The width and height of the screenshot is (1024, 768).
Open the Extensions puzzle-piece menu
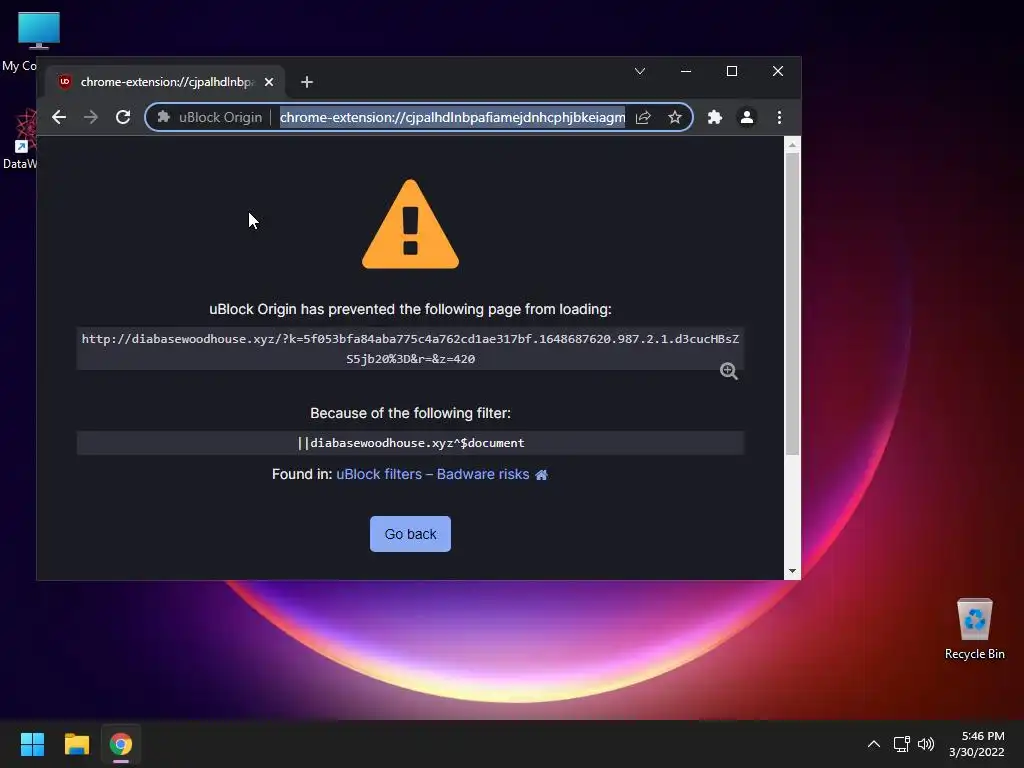pos(715,118)
